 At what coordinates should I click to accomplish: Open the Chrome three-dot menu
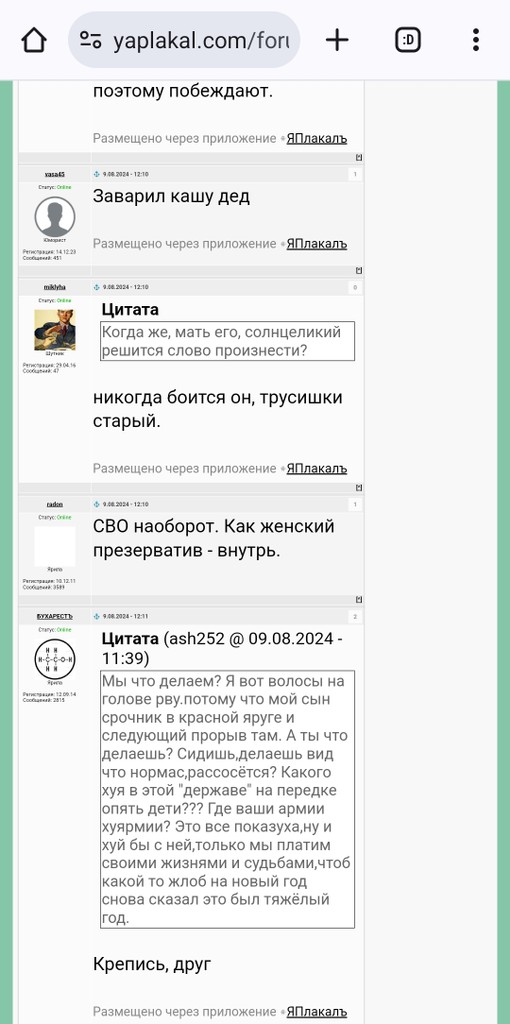point(476,40)
